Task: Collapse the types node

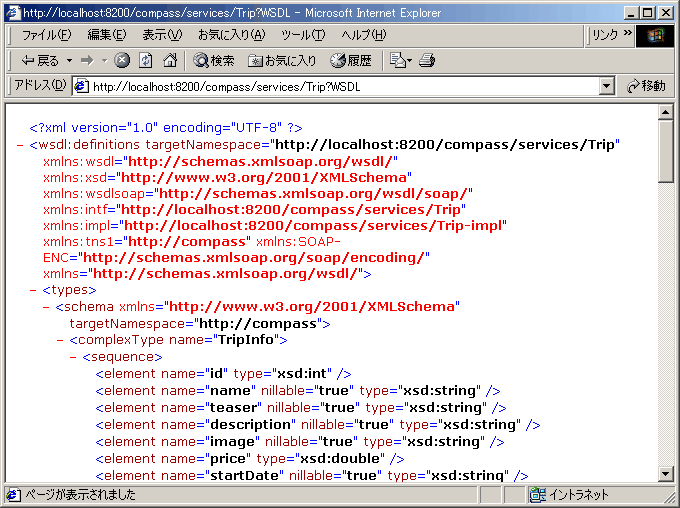Action: point(33,290)
